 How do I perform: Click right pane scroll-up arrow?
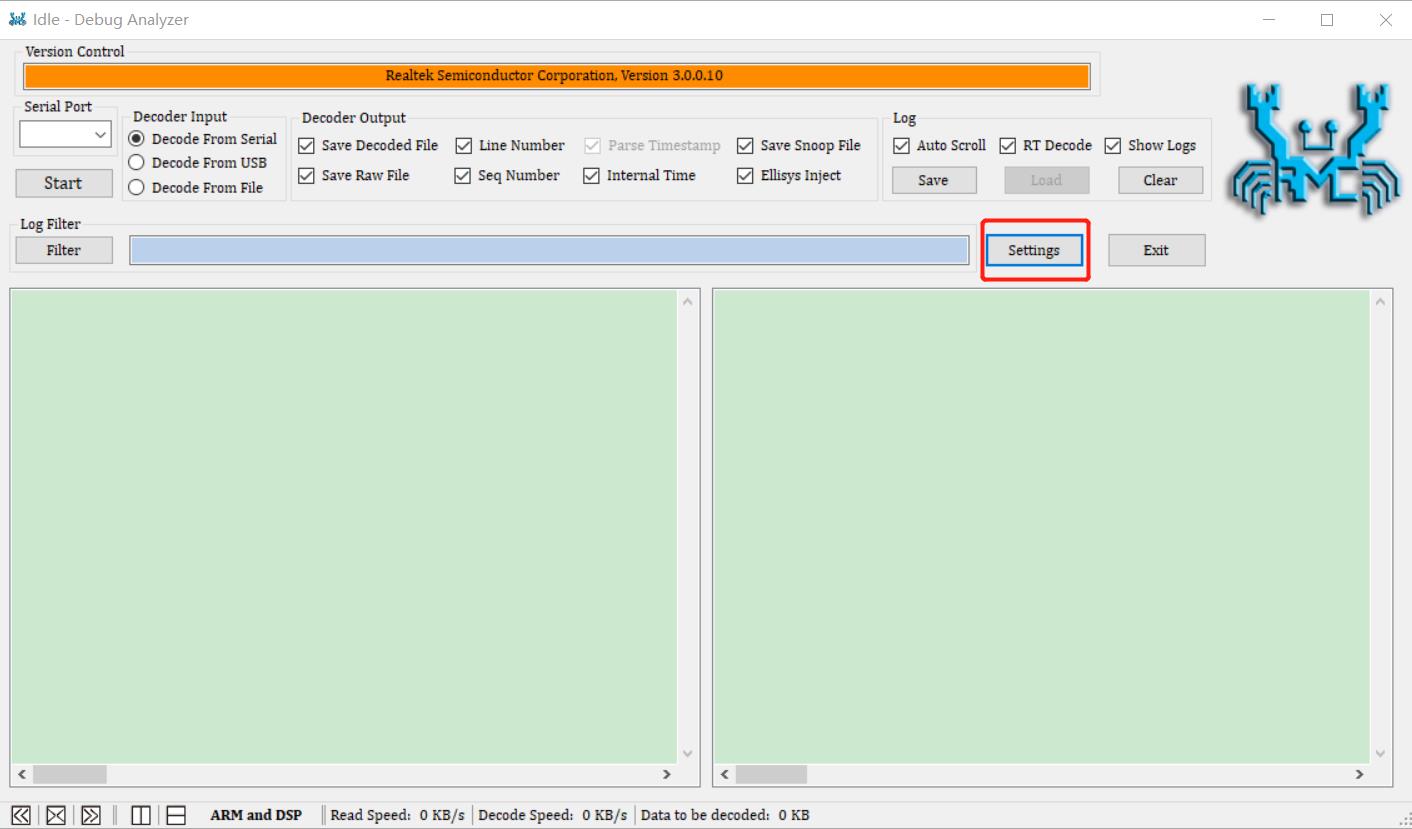[x=1380, y=301]
